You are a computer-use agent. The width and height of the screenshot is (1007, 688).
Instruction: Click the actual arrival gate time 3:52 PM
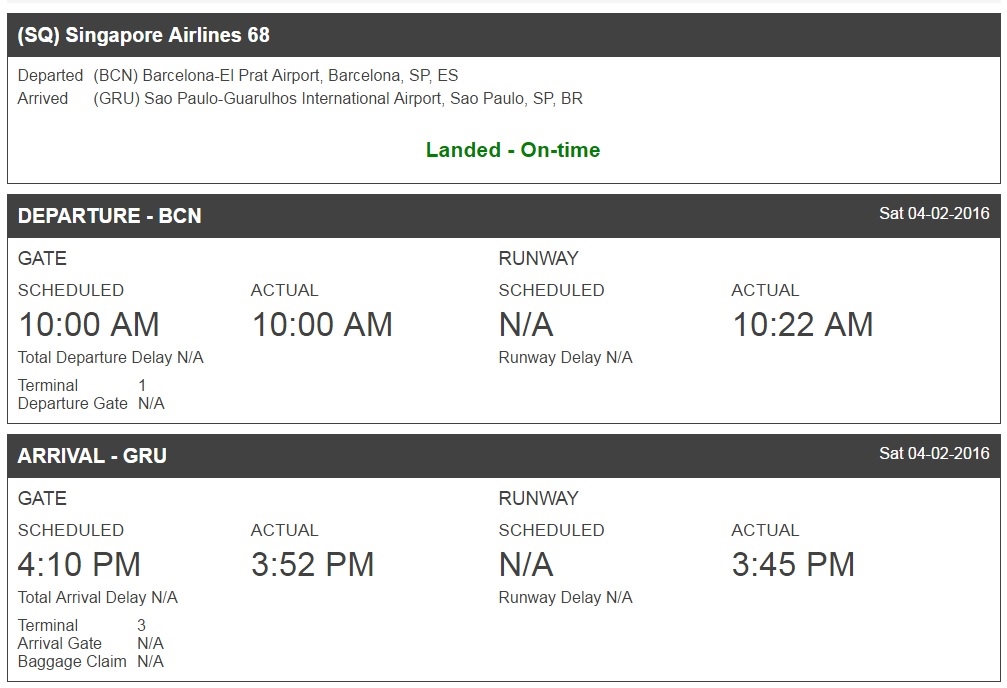tap(312, 564)
